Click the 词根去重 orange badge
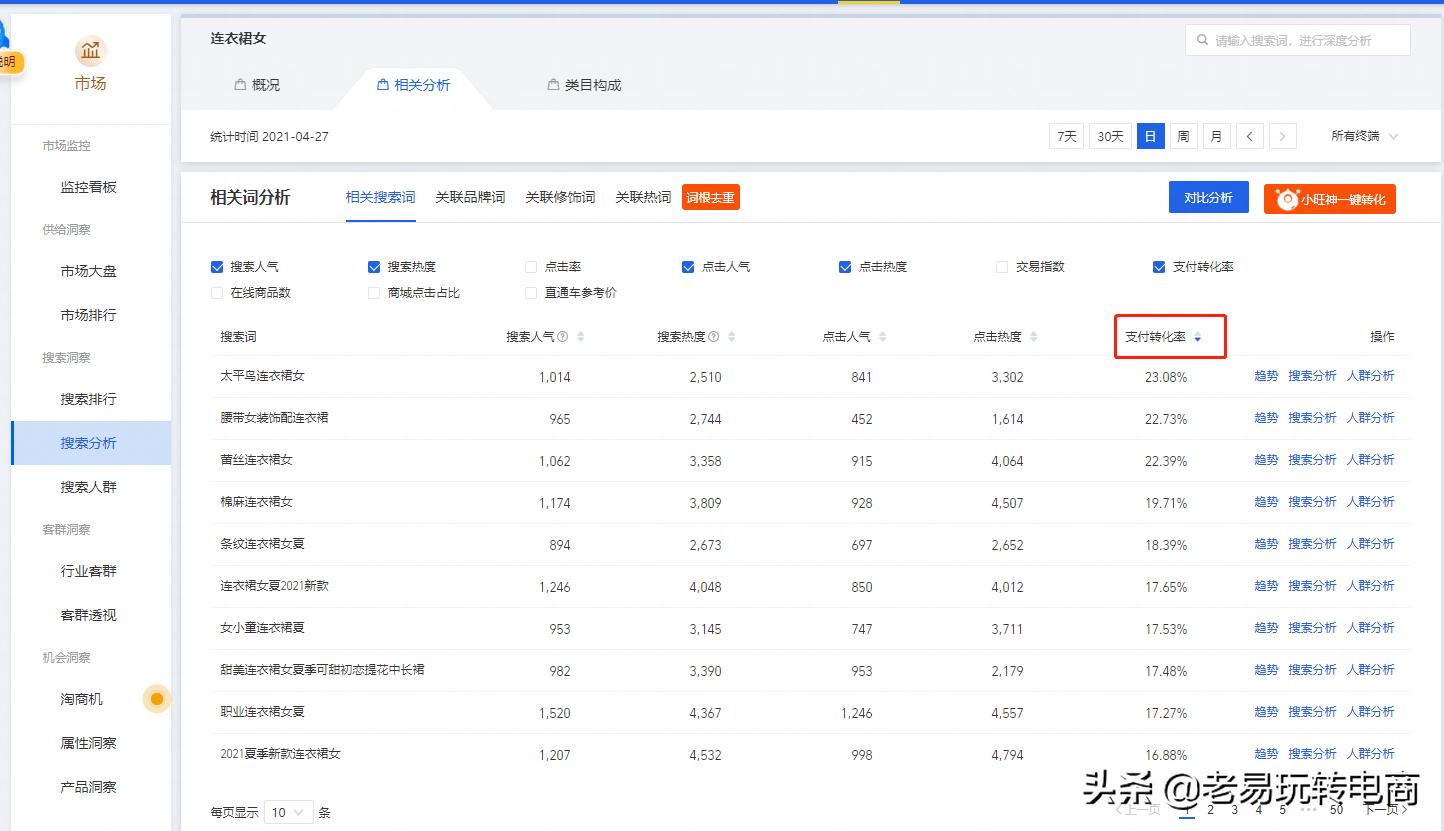The image size is (1444, 831). pyautogui.click(x=710, y=197)
